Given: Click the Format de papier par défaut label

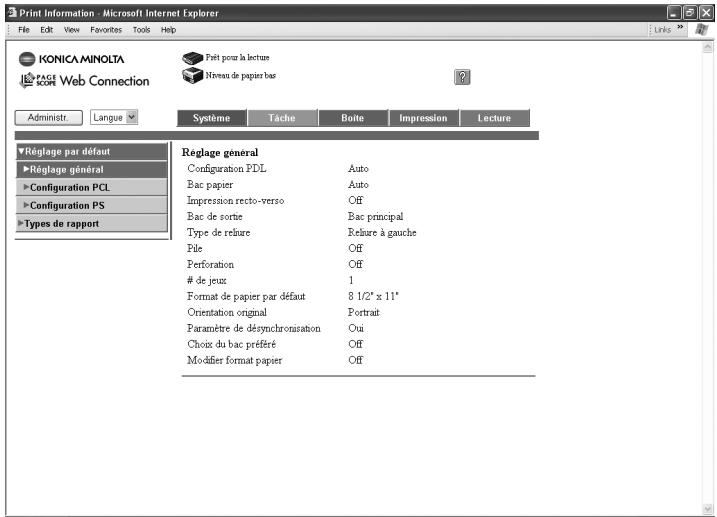Looking at the screenshot, I should [246, 296].
